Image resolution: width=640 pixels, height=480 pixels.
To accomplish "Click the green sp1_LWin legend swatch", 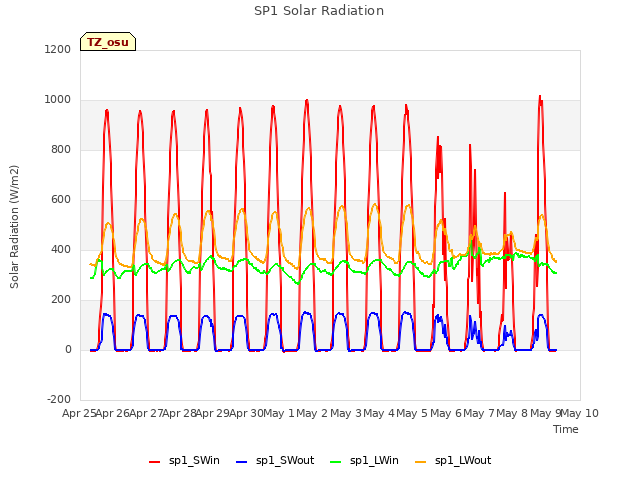I will (x=335, y=462).
